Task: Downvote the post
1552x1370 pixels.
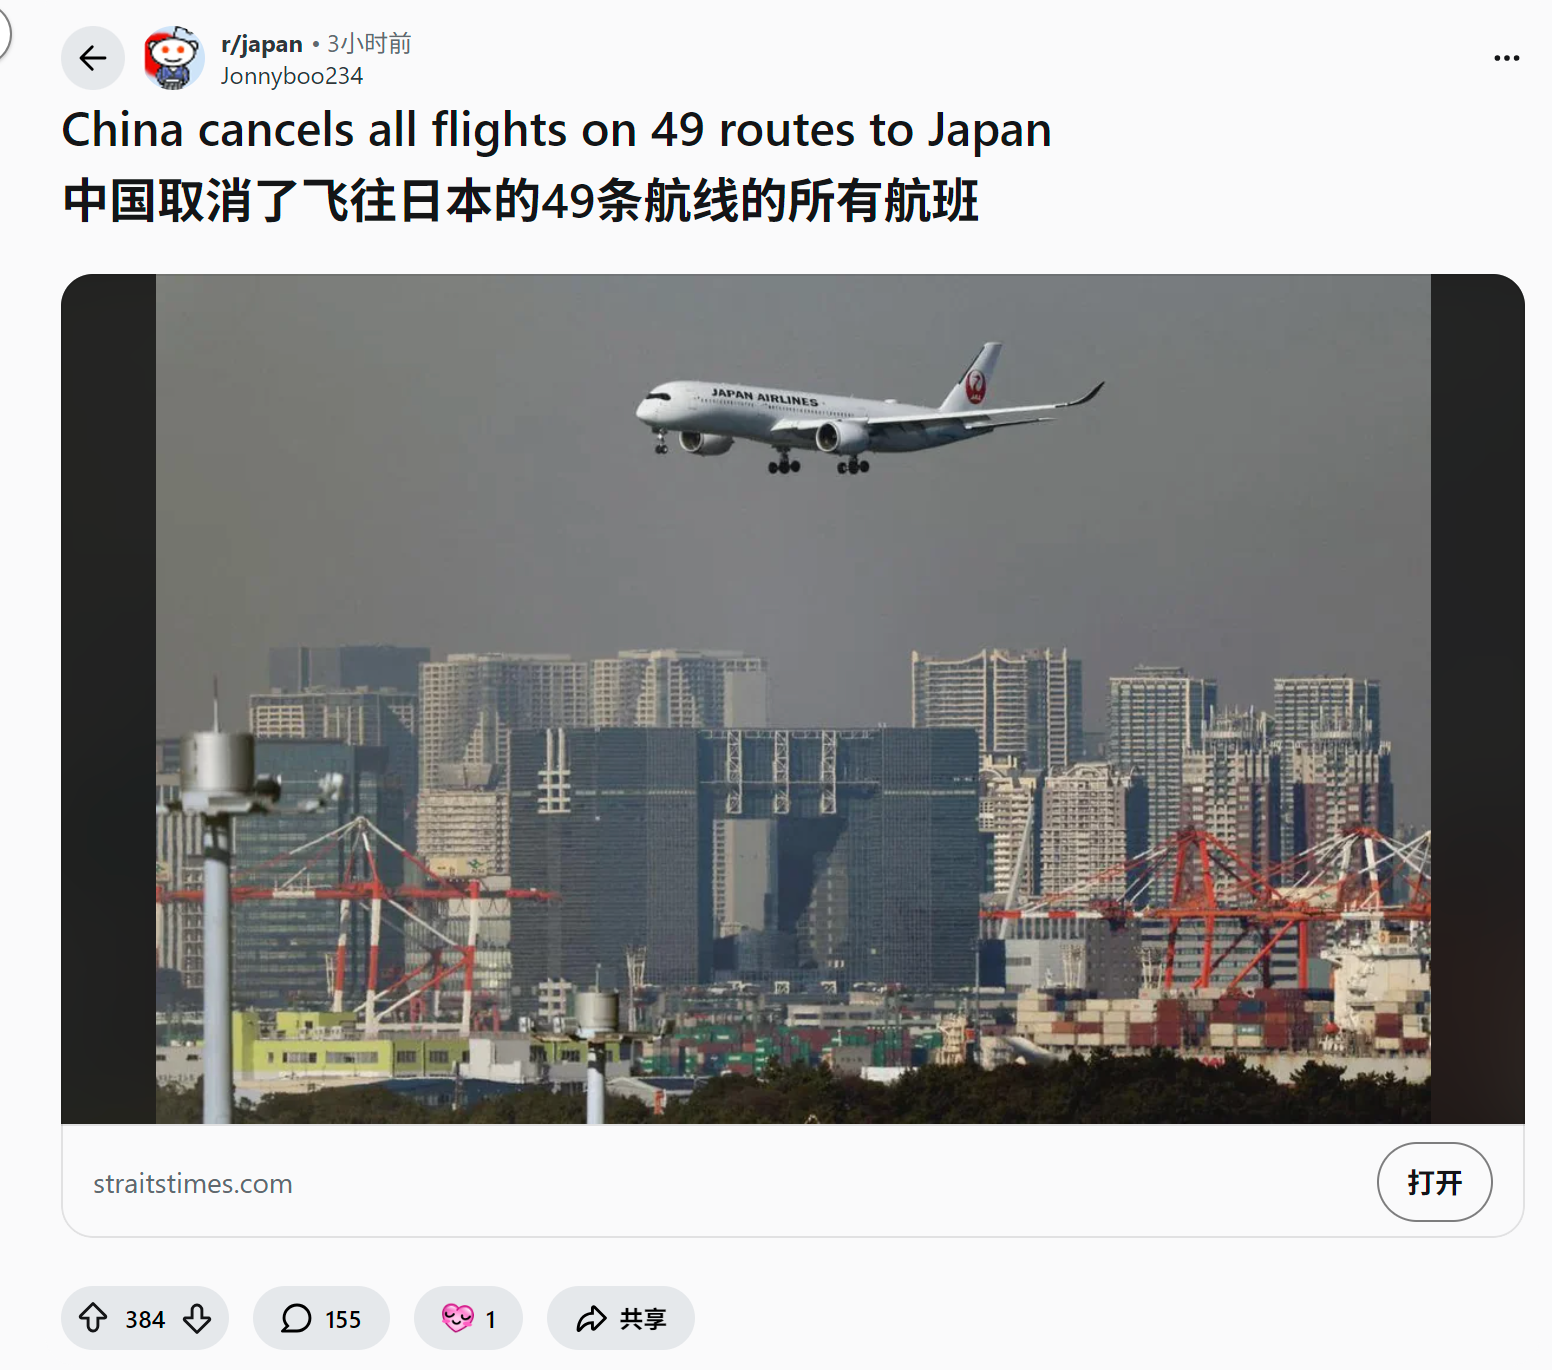Action: pyautogui.click(x=197, y=1318)
